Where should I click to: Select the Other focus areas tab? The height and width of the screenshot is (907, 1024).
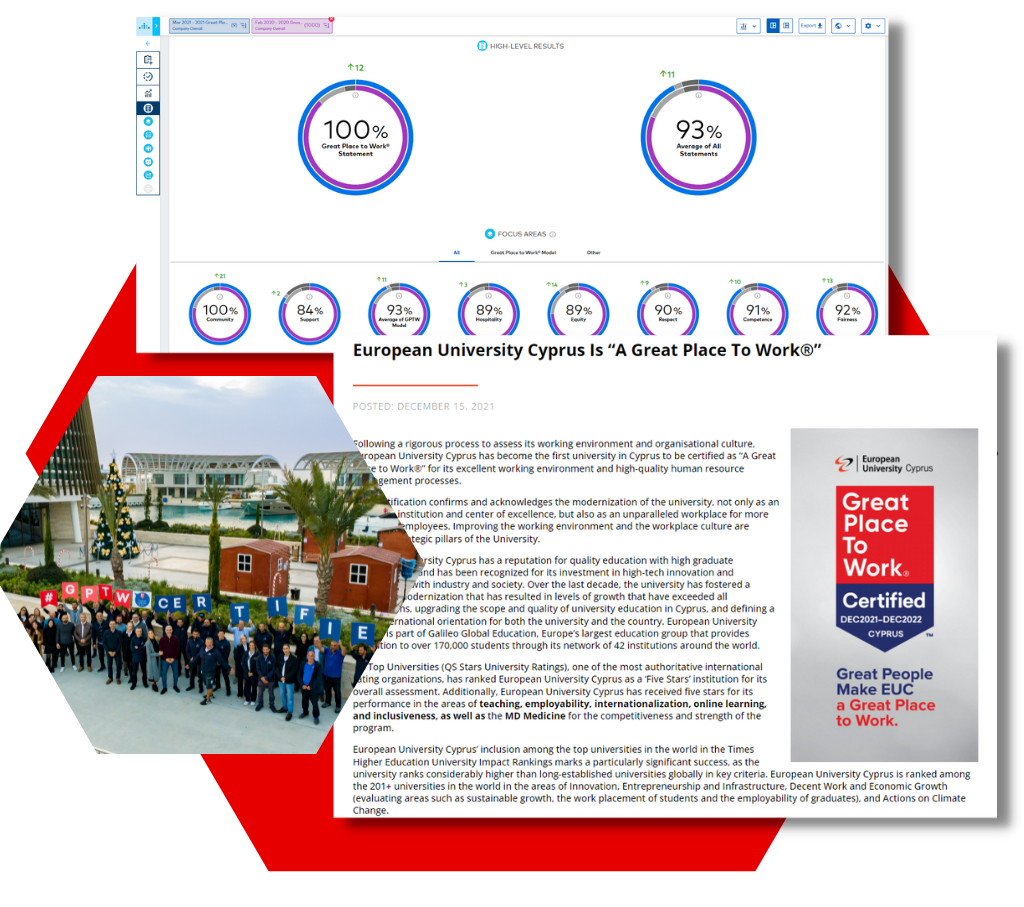click(593, 253)
